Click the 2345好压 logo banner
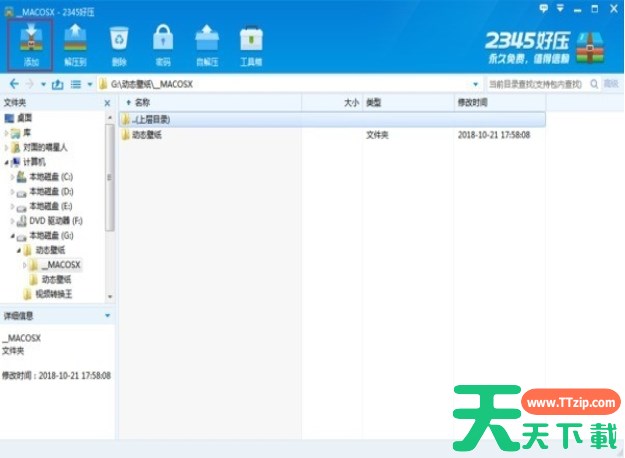This screenshot has width=625, height=458. (x=544, y=47)
